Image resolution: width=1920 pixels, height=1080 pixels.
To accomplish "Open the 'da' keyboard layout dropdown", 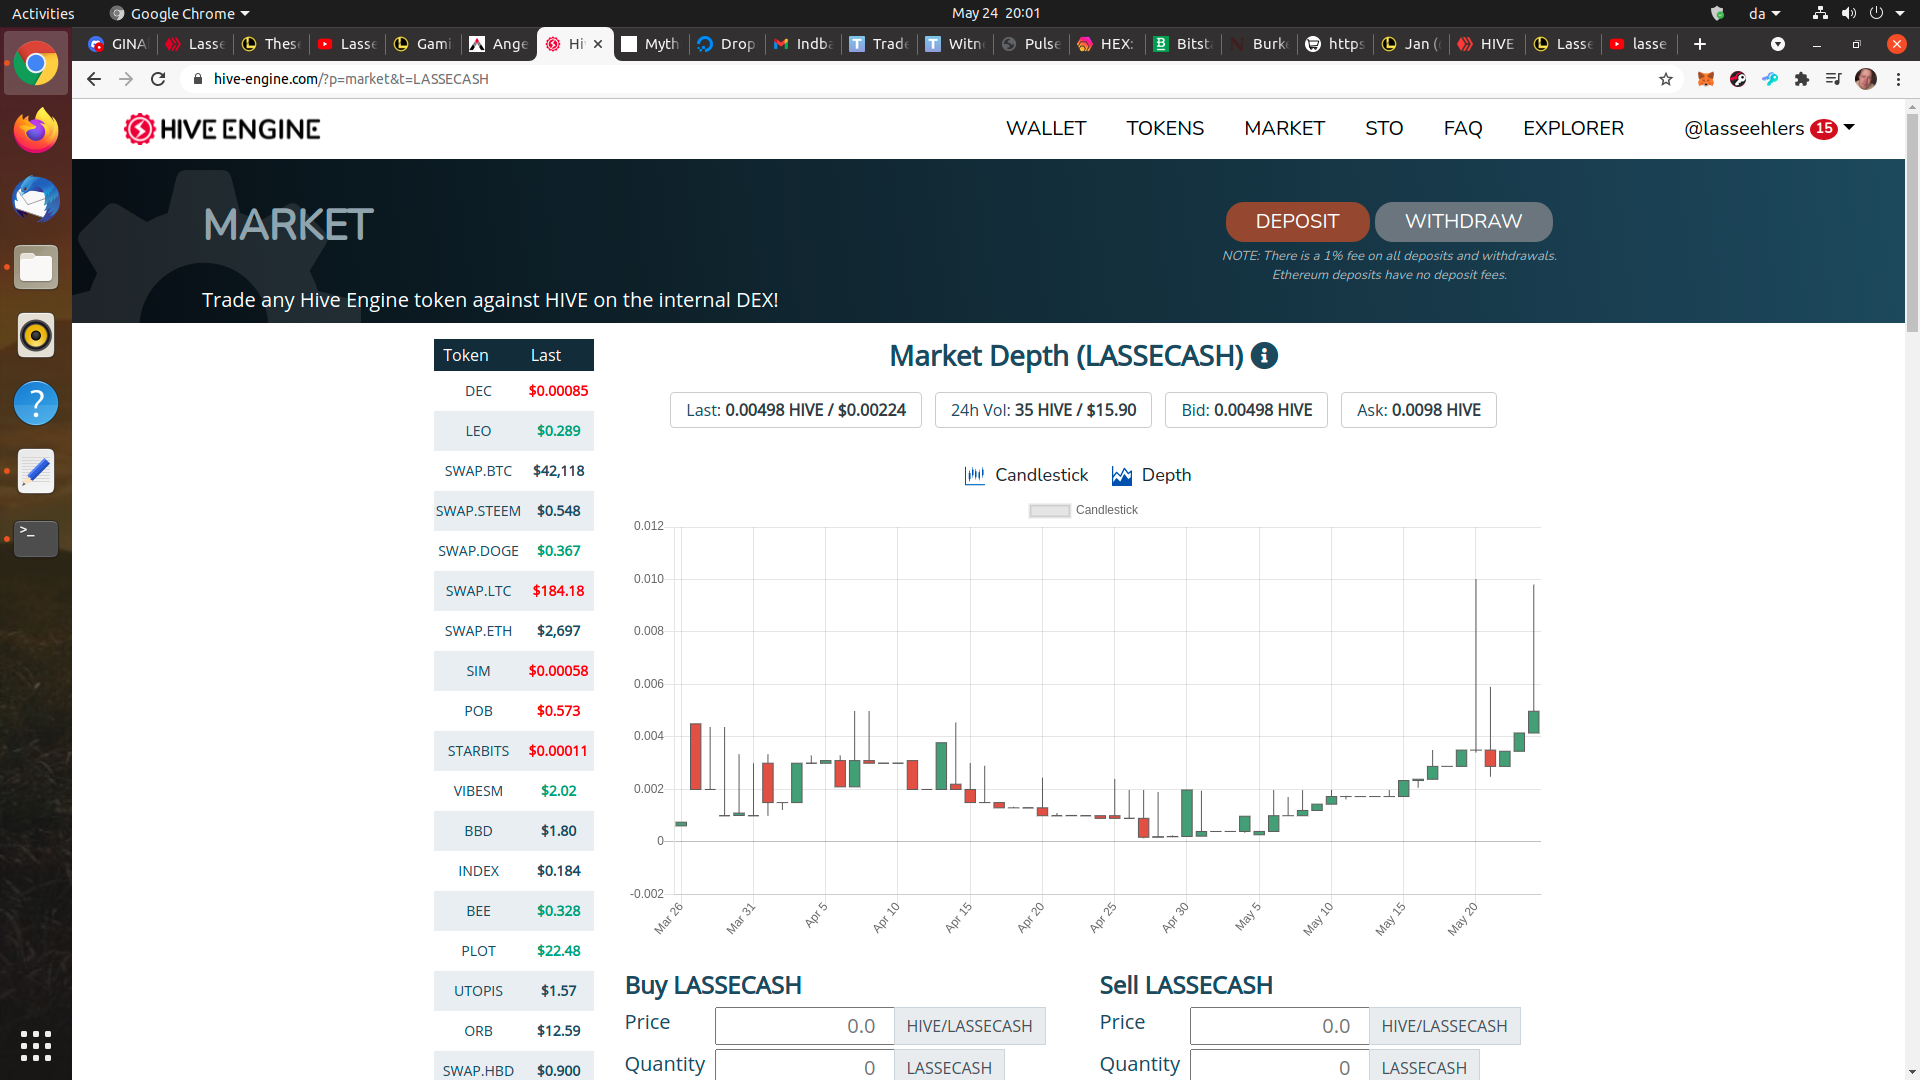I will pos(1765,13).
